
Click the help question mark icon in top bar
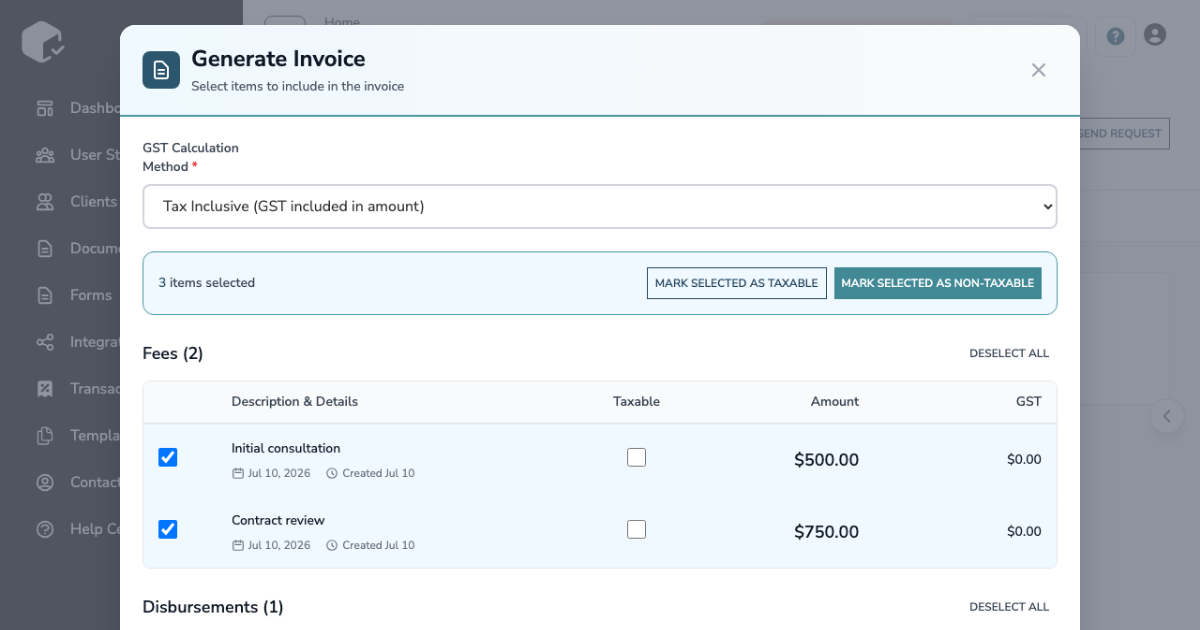(1115, 36)
